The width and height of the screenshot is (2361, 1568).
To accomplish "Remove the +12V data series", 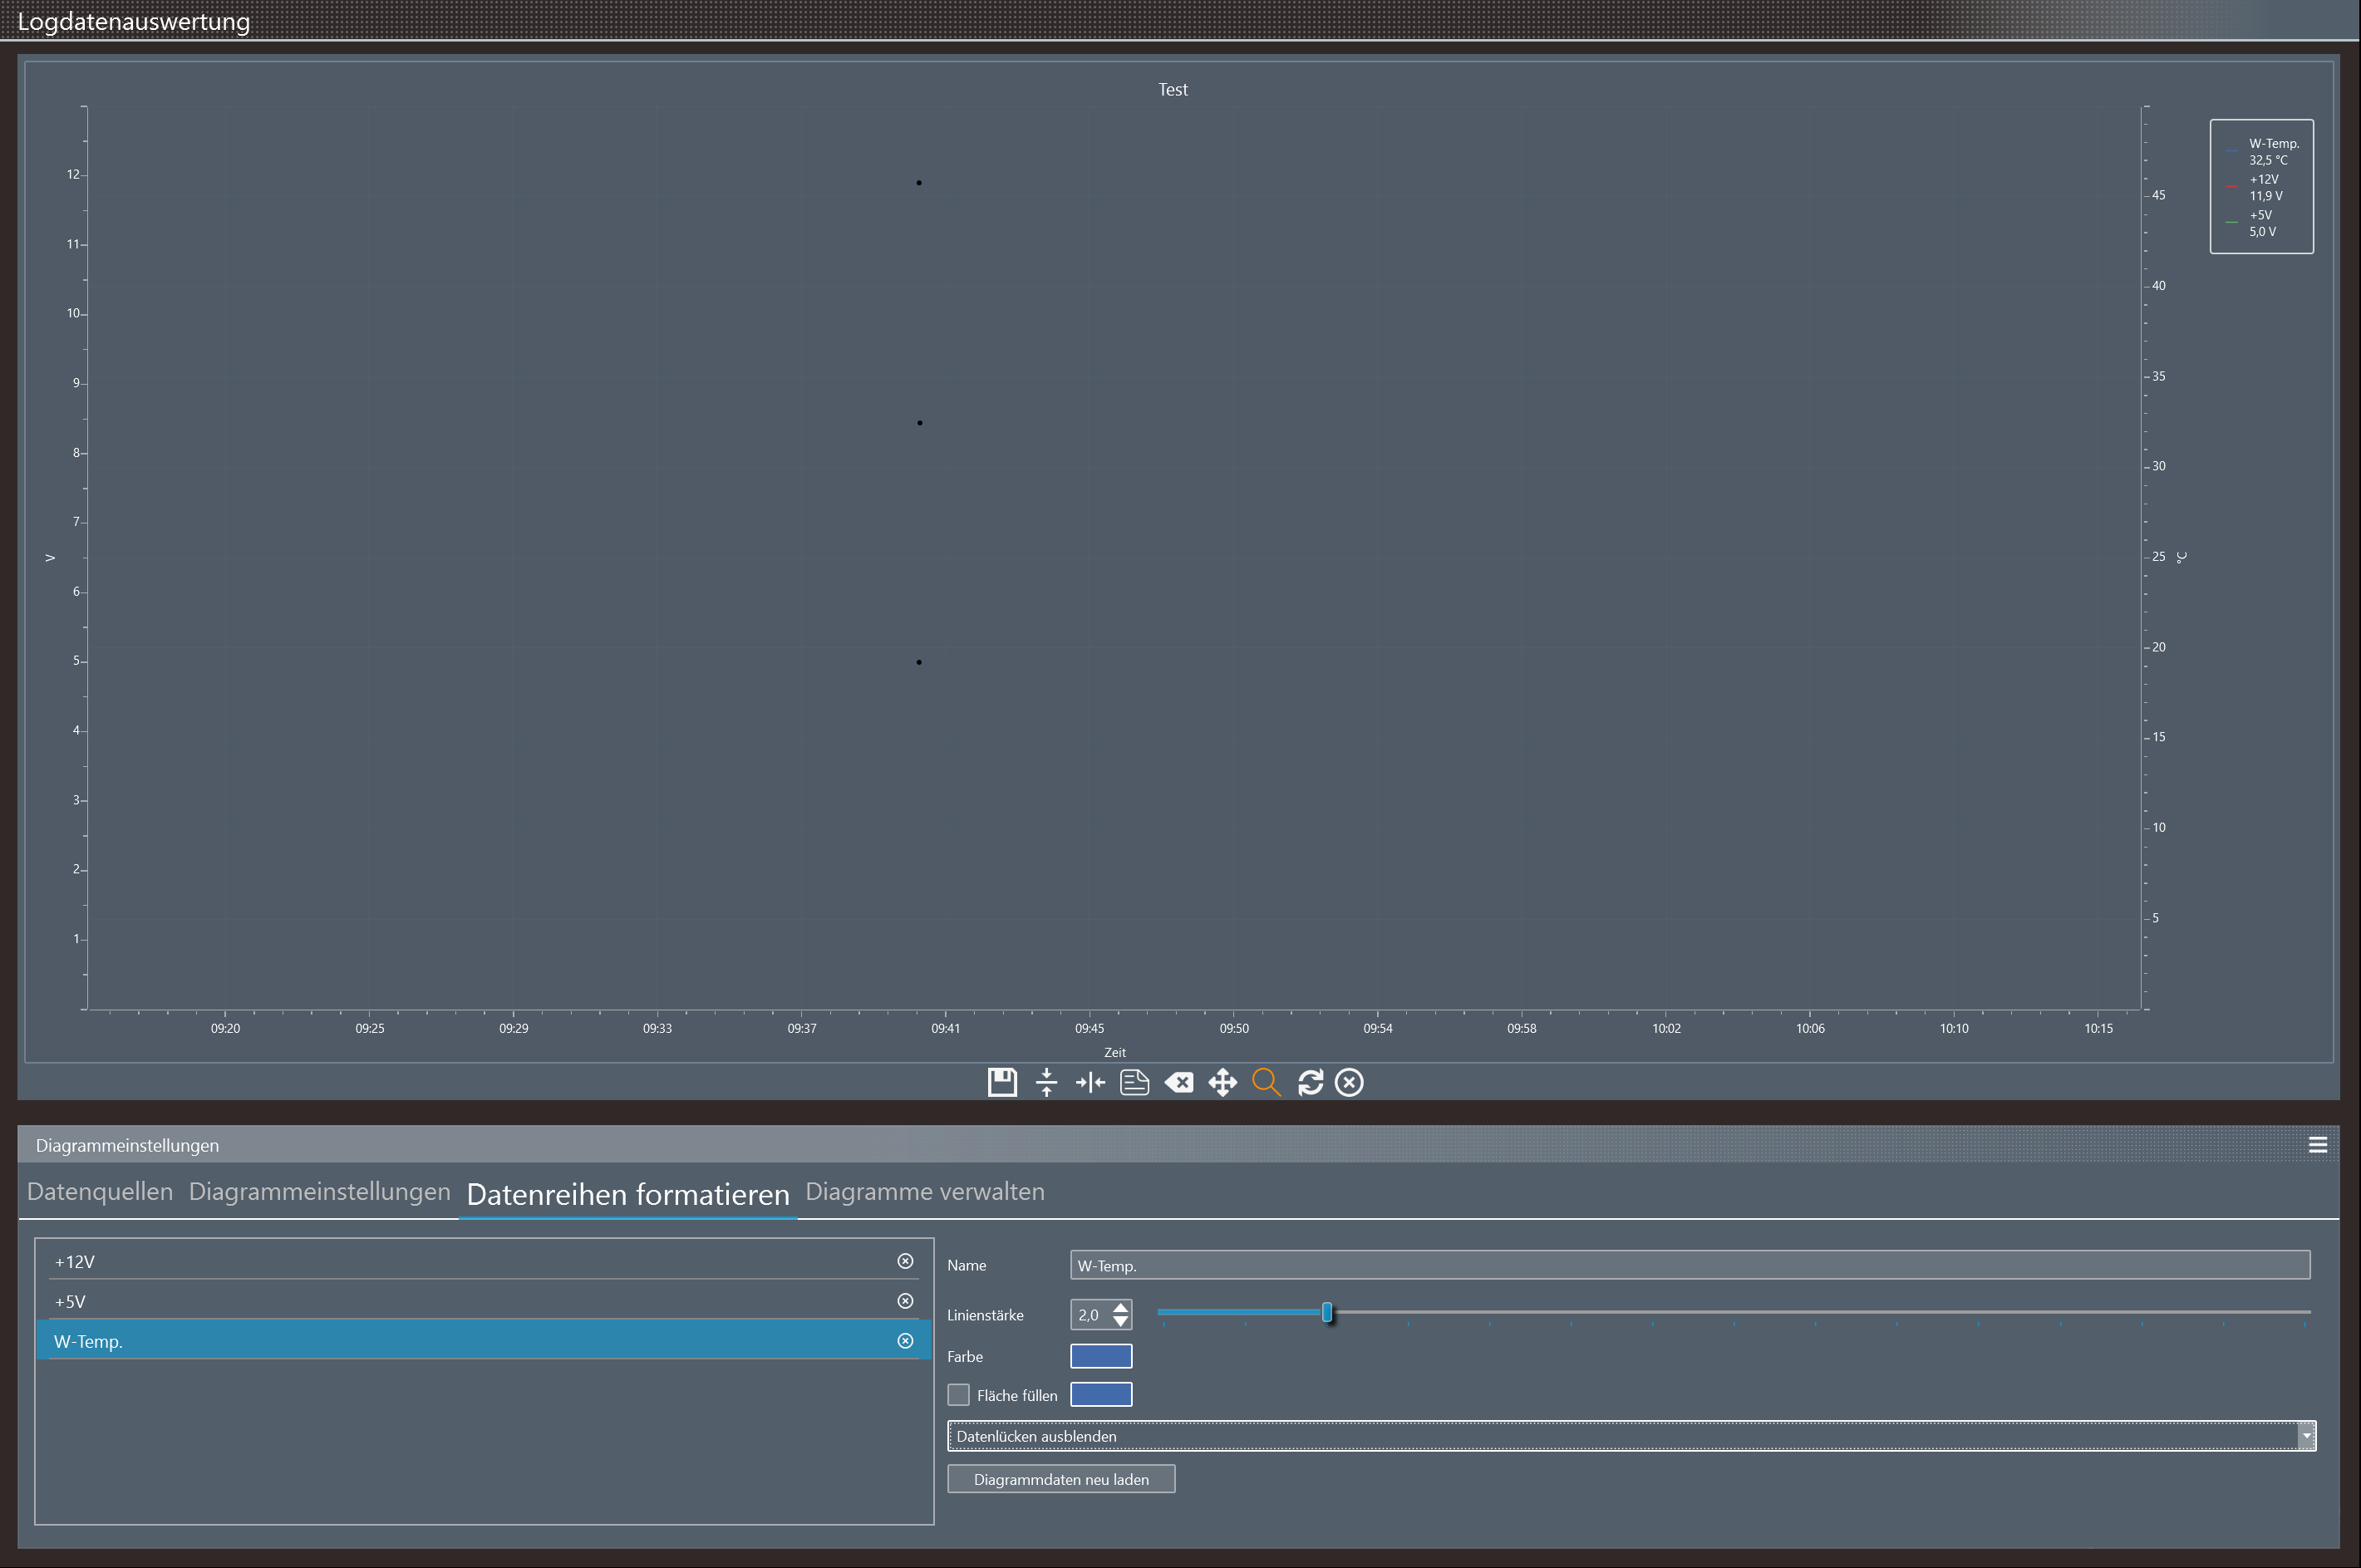I will [905, 1261].
